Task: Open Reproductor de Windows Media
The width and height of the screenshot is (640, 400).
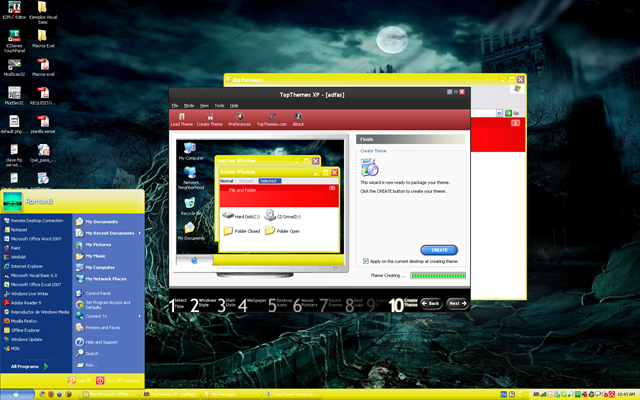Action: click(36, 312)
